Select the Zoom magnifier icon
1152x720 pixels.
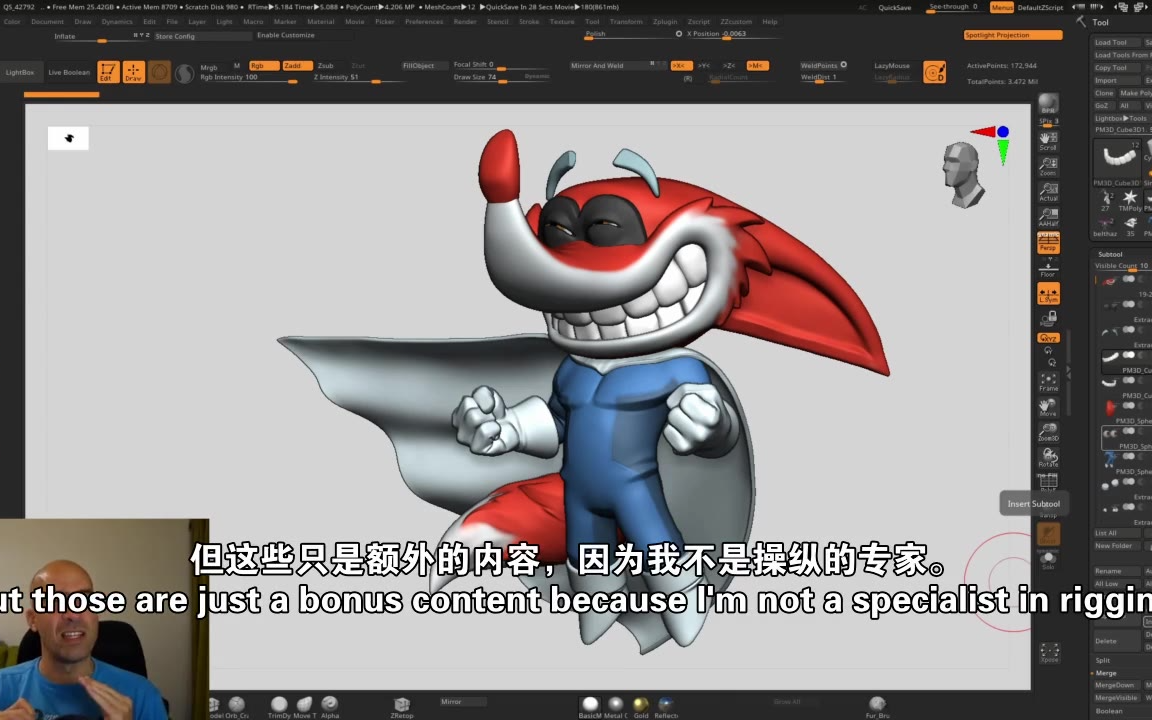point(1048,167)
